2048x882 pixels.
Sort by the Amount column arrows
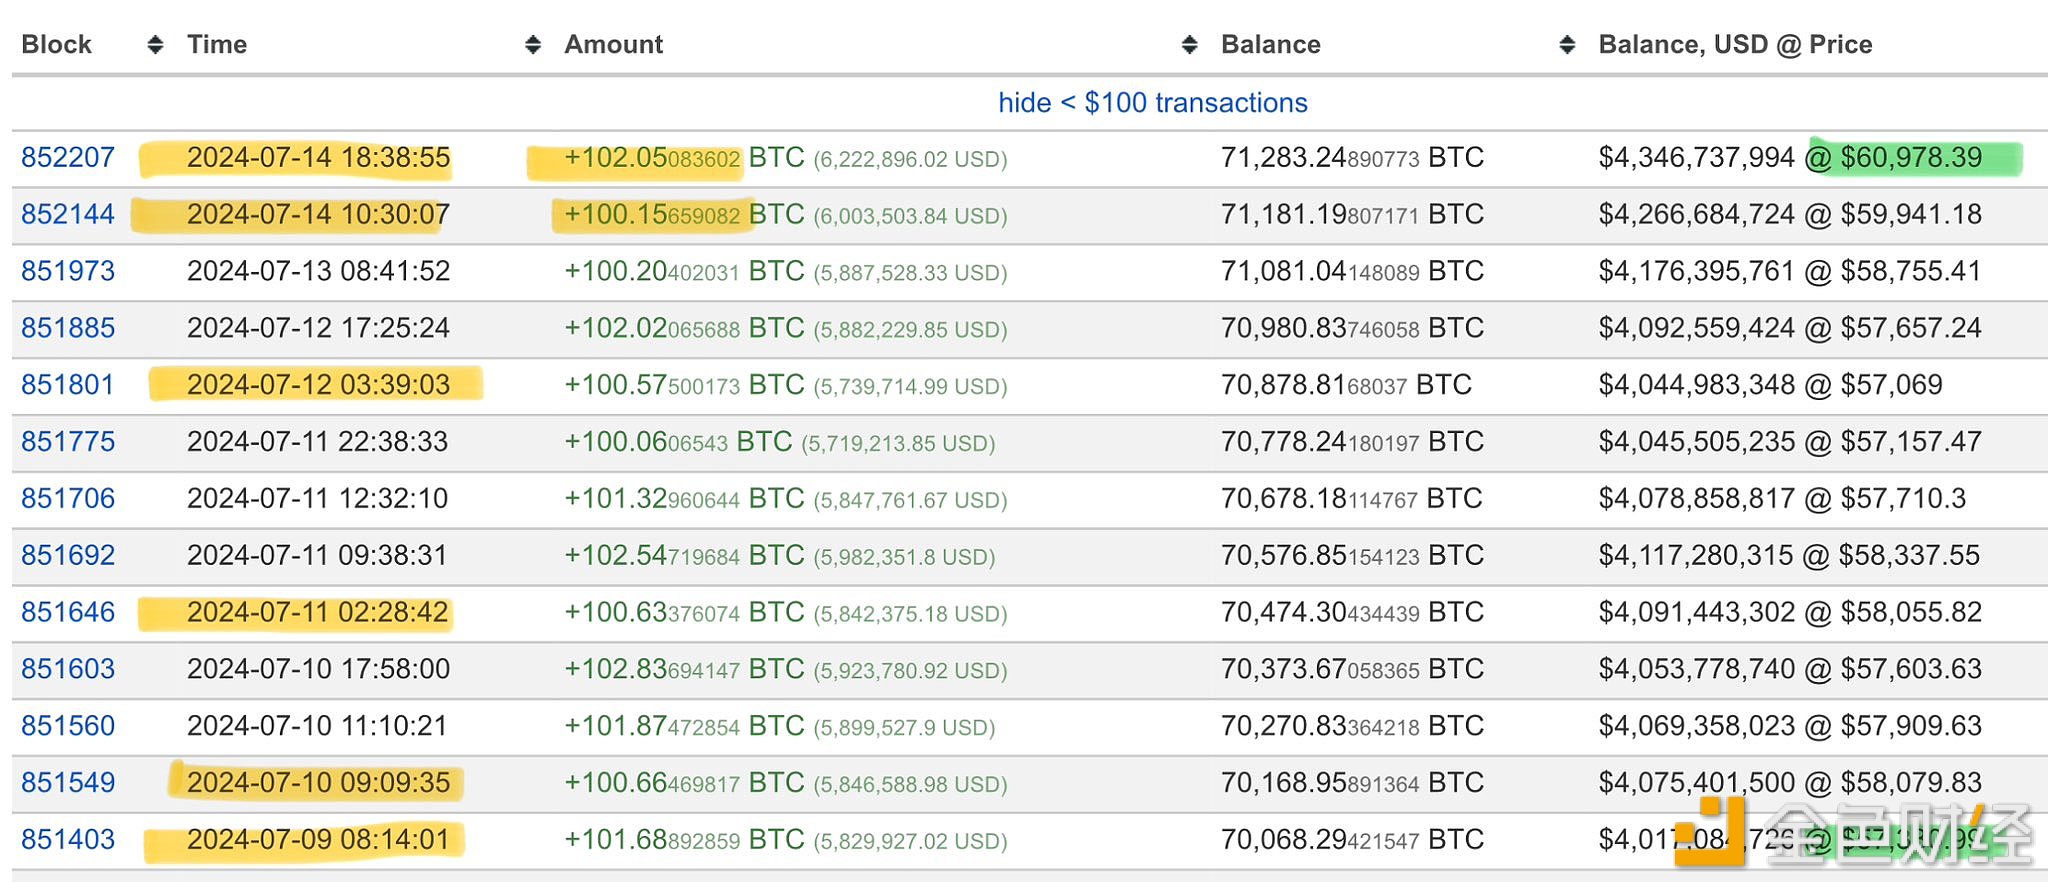(1189, 45)
